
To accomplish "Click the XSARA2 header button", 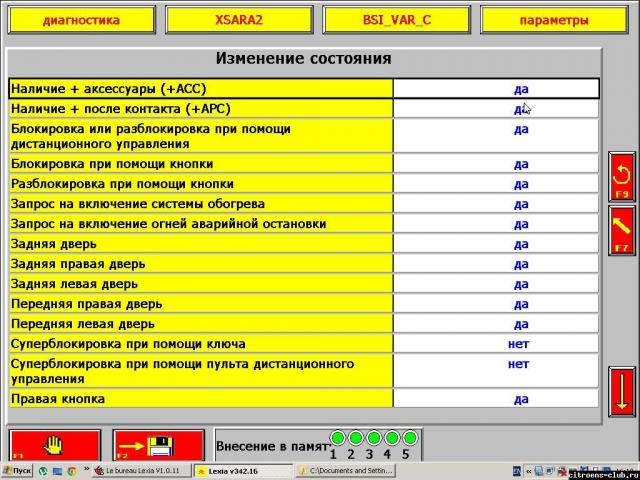I will click(x=239, y=20).
